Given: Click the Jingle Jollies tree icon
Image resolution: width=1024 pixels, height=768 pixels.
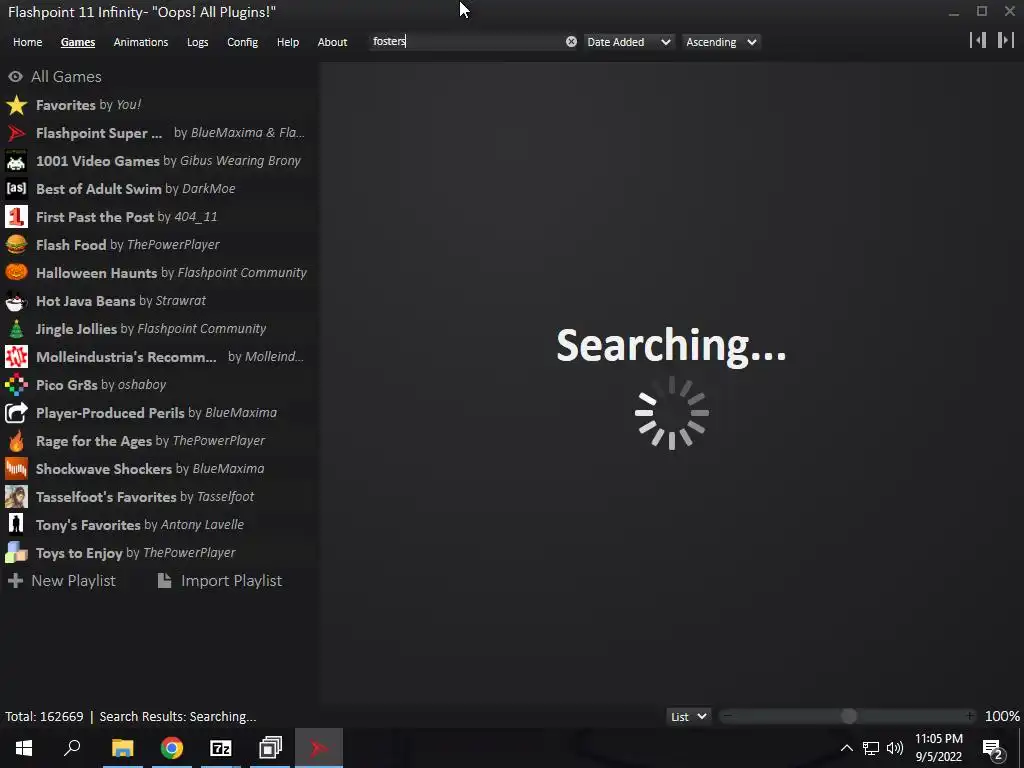Looking at the screenshot, I should click(16, 329).
